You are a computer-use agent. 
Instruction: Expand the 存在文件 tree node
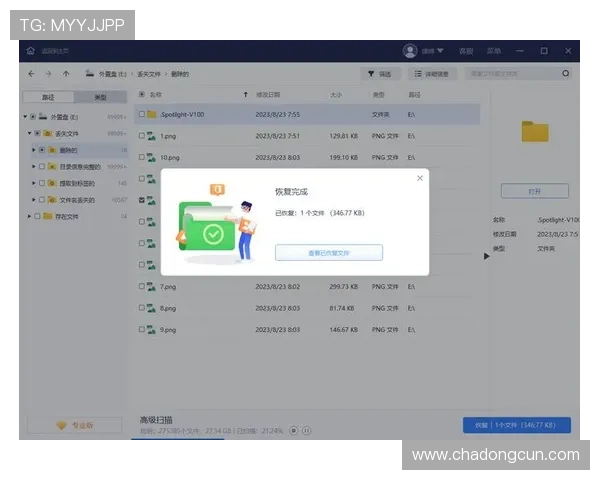click(x=29, y=216)
